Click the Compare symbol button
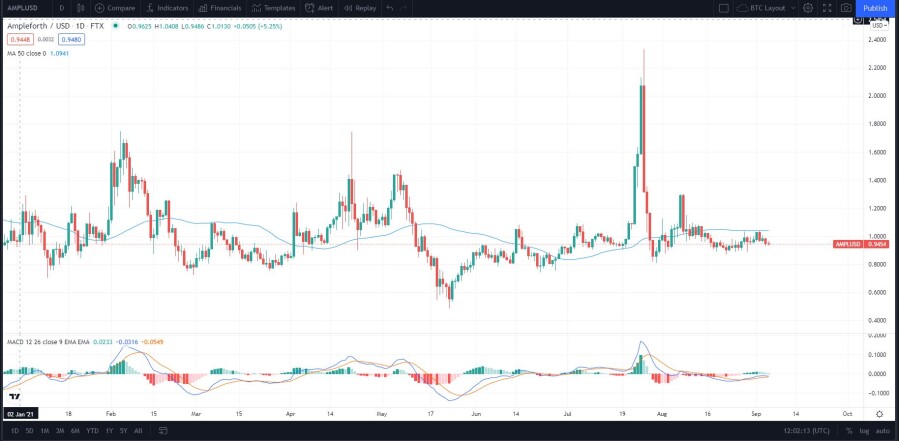Viewport: 899px width, 441px height. pyautogui.click(x=115, y=8)
